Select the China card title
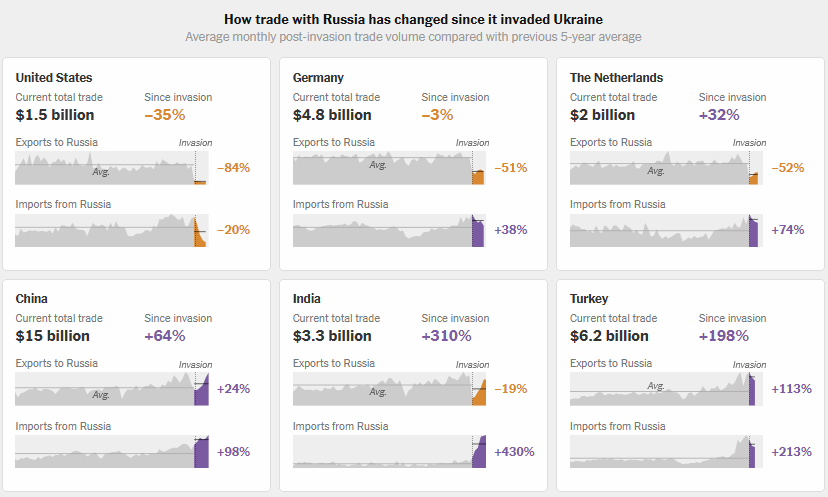The image size is (828, 497). coord(32,298)
